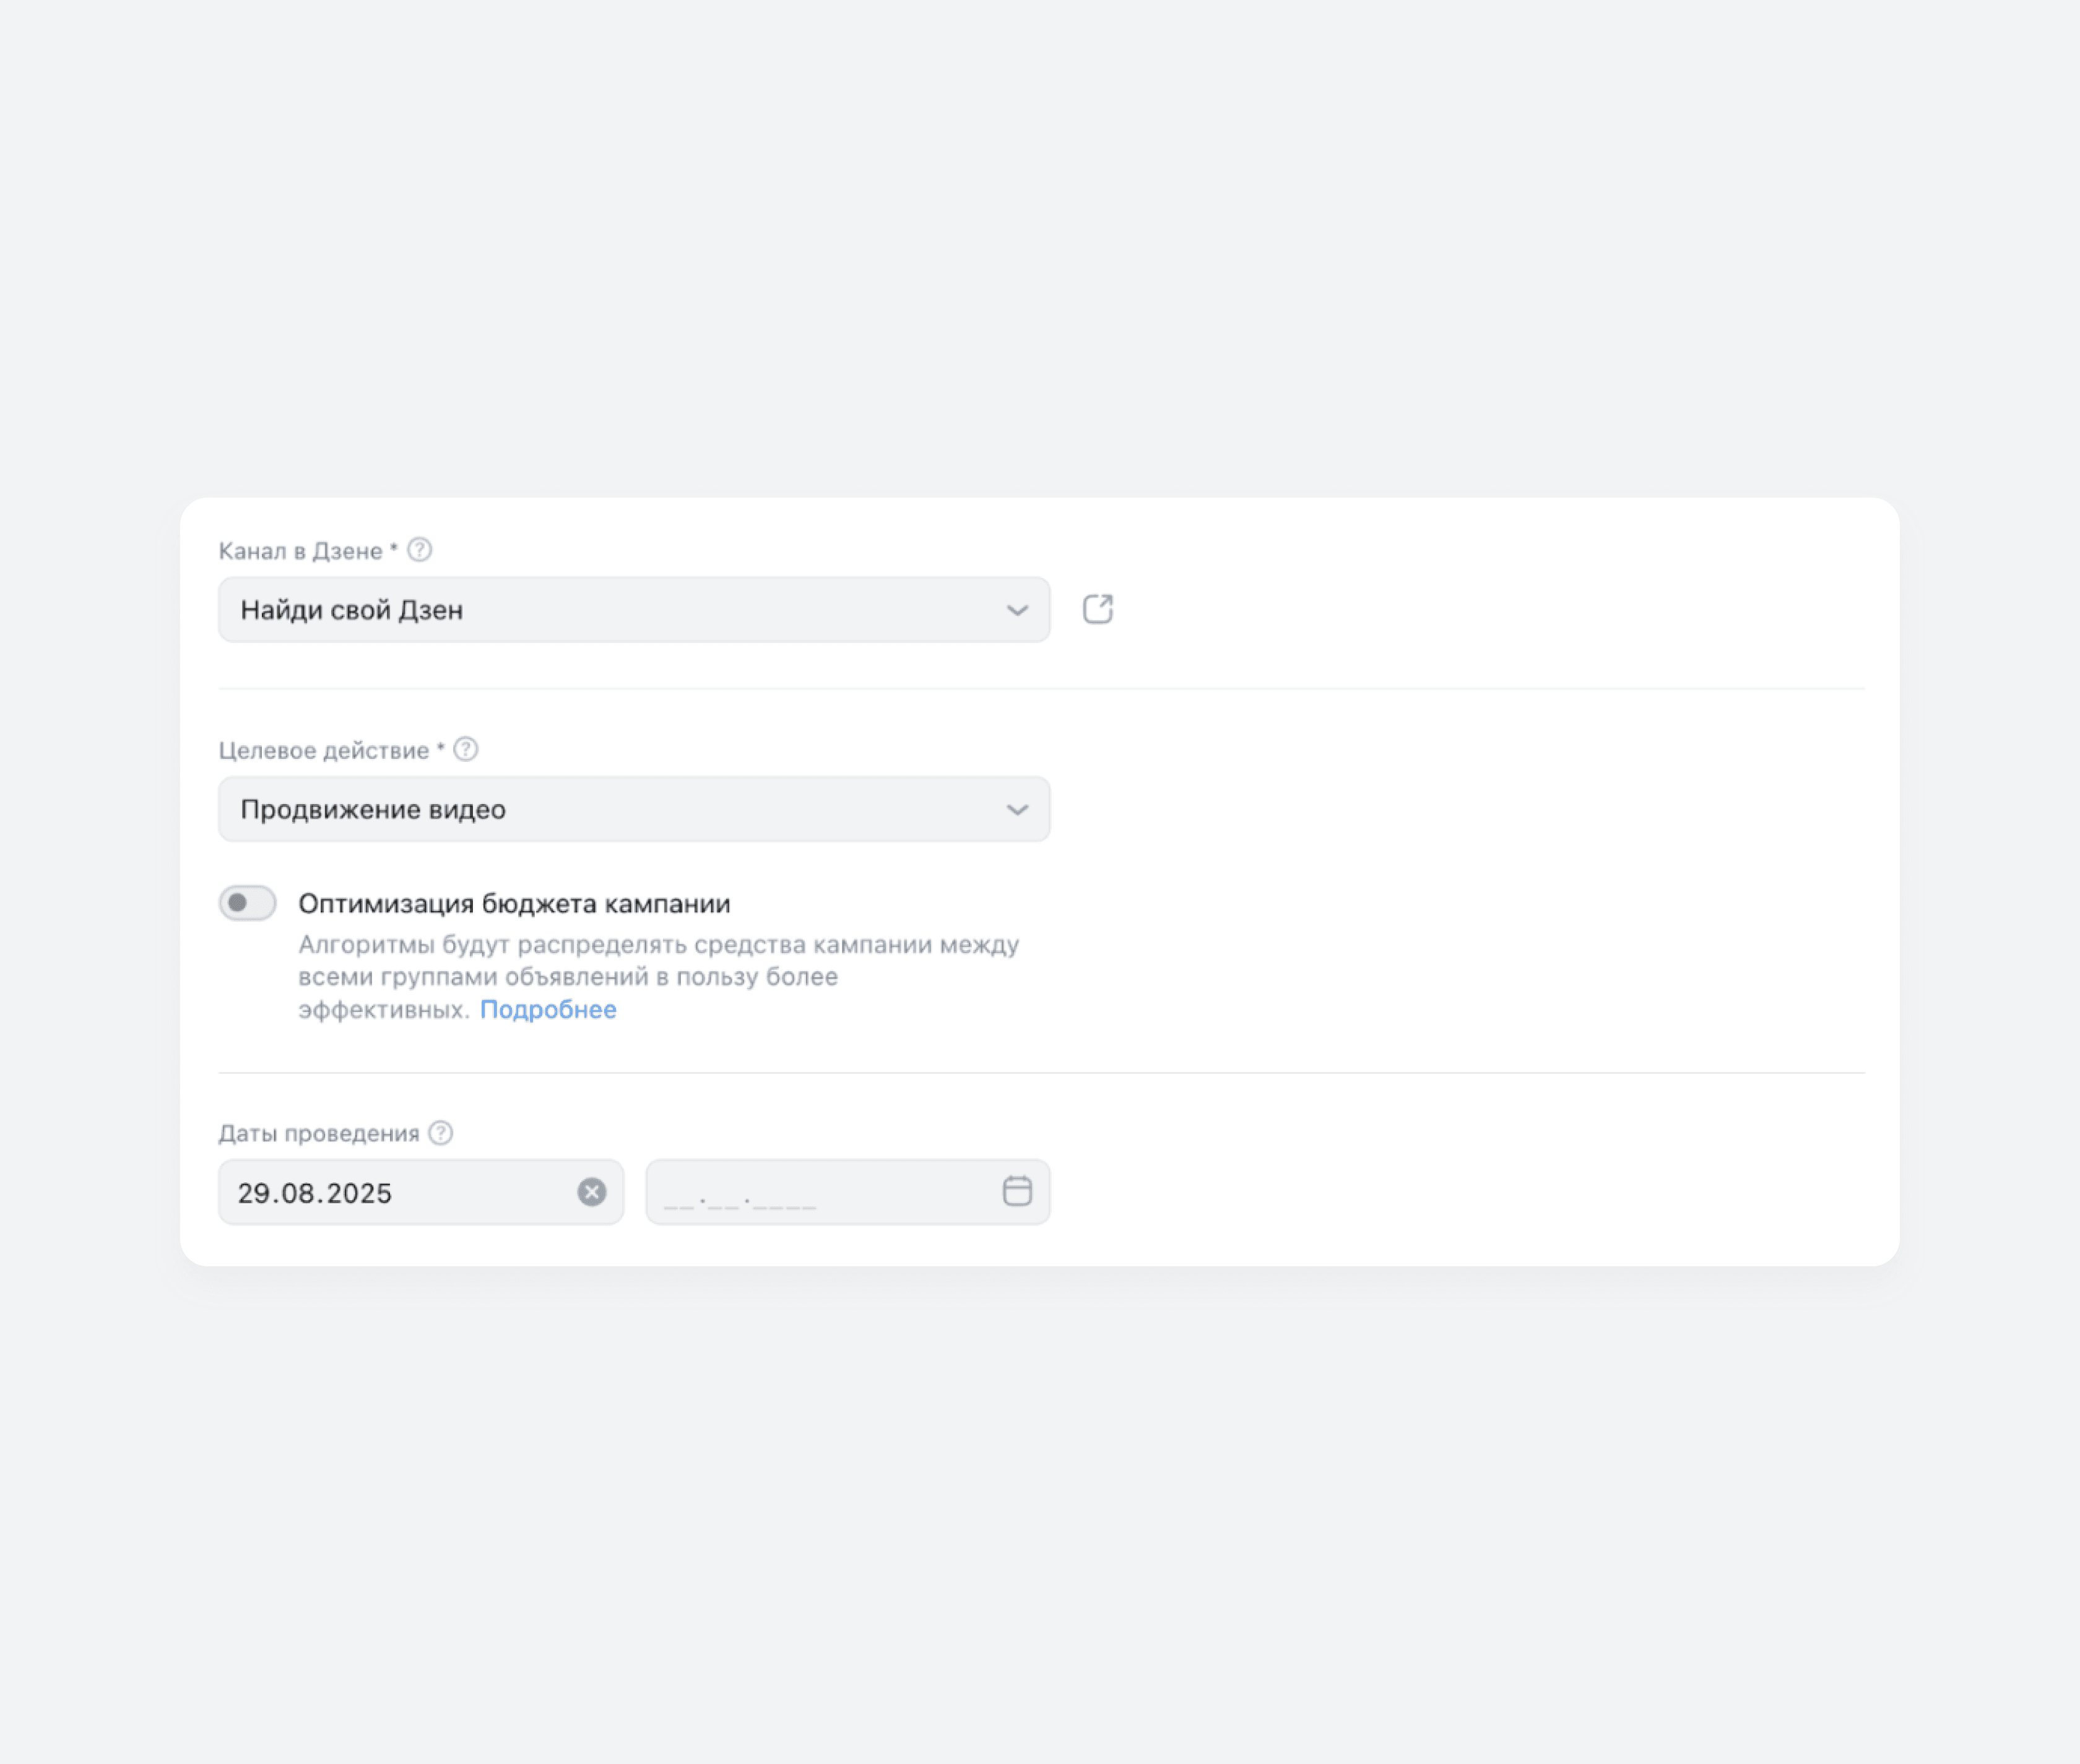Click the Даты проведения field label
The image size is (2080, 1764).
(319, 1133)
